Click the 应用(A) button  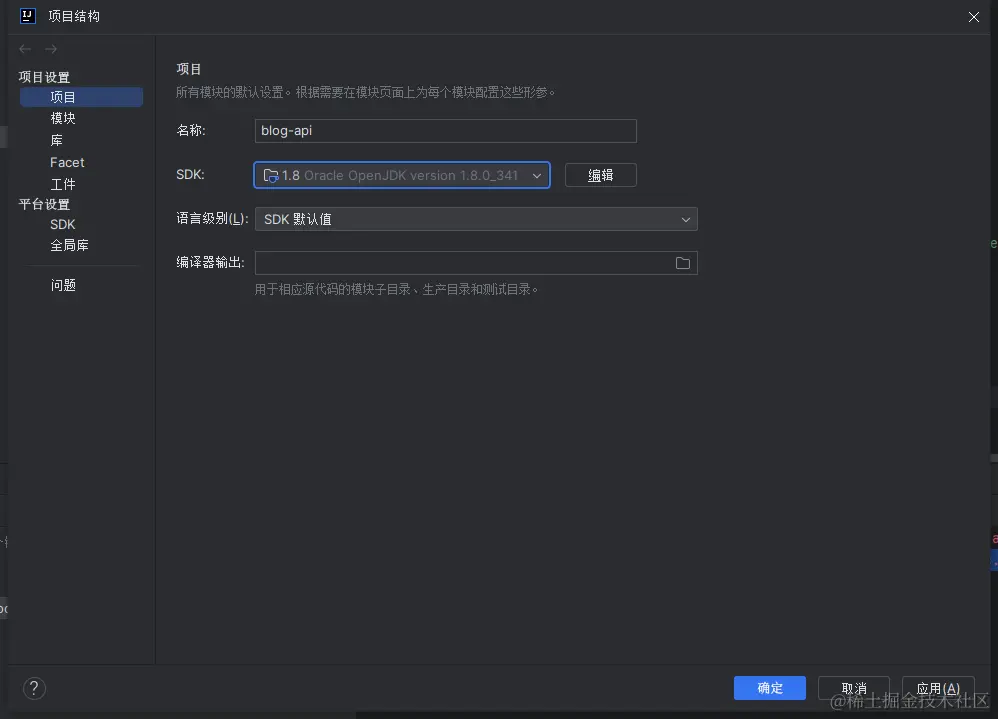[938, 688]
